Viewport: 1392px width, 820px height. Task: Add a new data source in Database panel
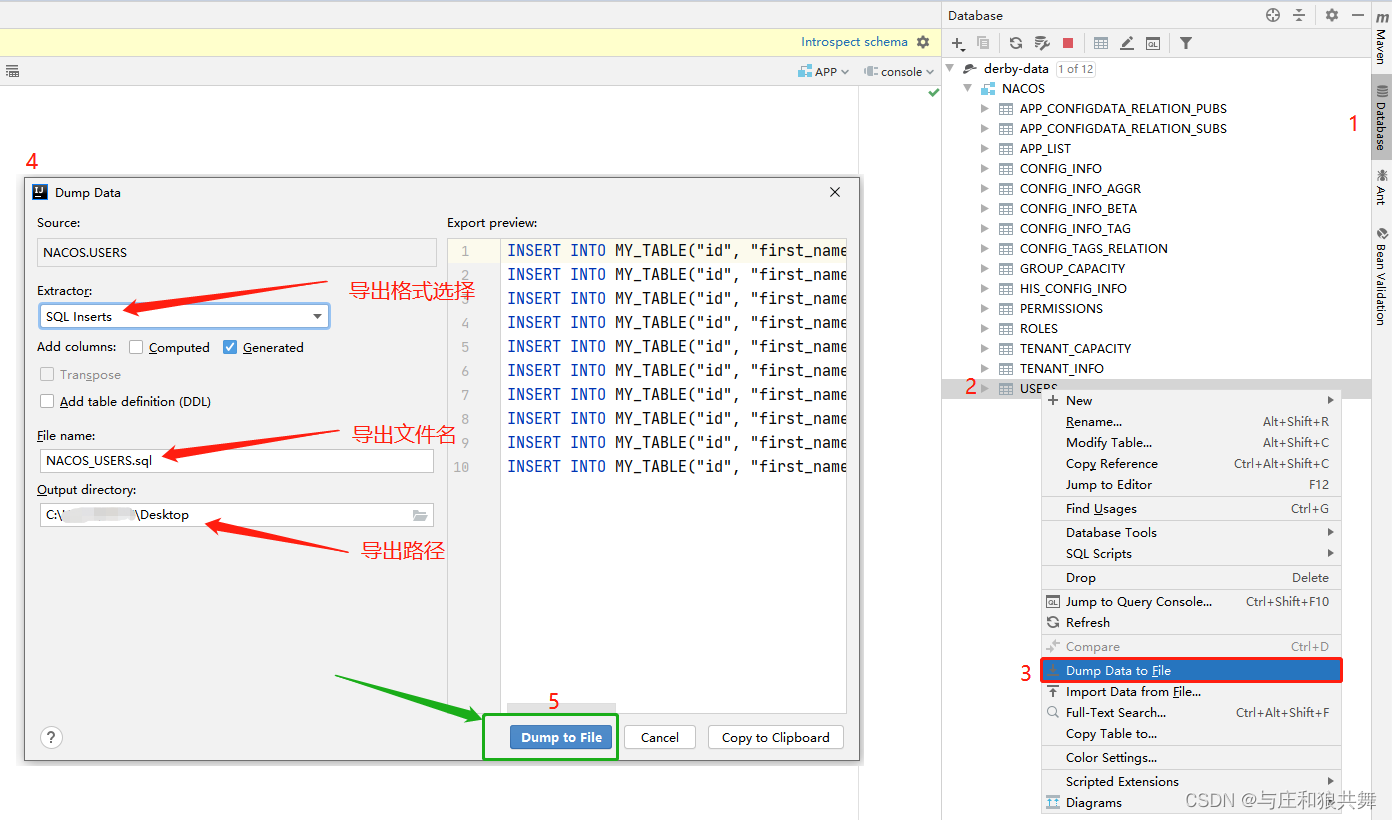coord(957,42)
